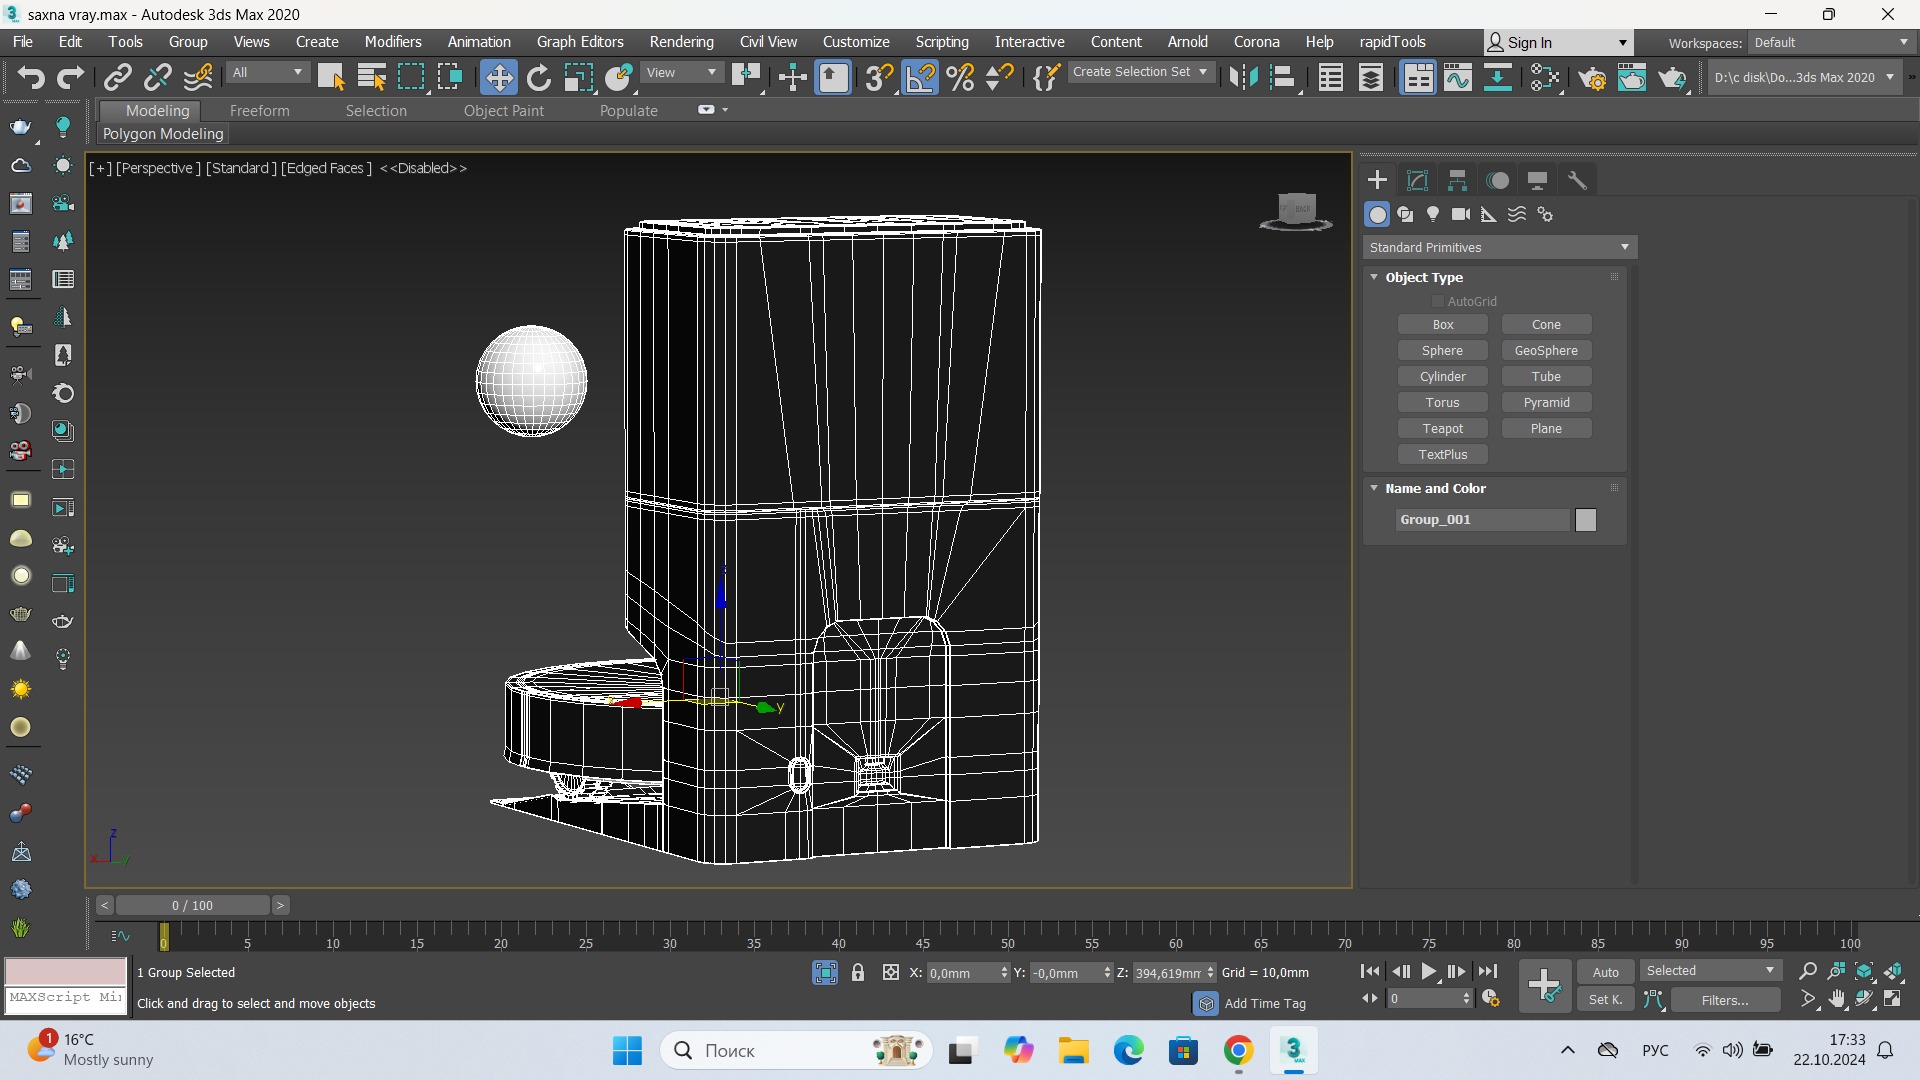This screenshot has width=1920, height=1080.
Task: Open the Modifiers menu
Action: tap(392, 42)
